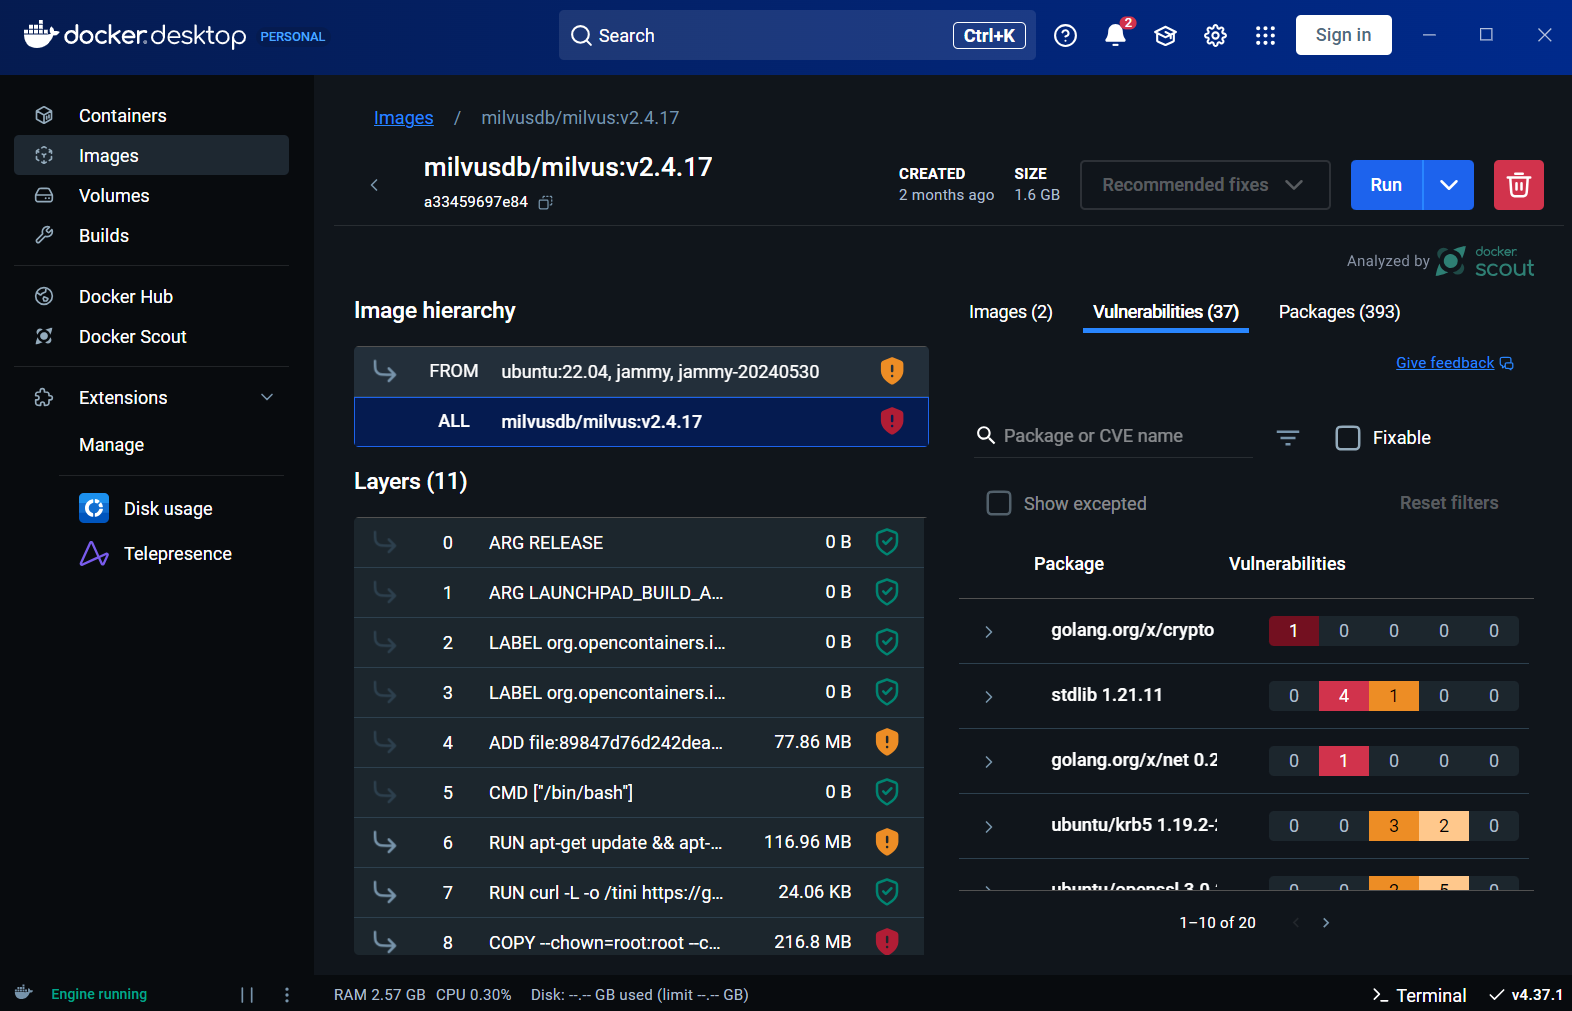The image size is (1572, 1011).
Task: Open Recommended fixes dropdown
Action: point(1204,185)
